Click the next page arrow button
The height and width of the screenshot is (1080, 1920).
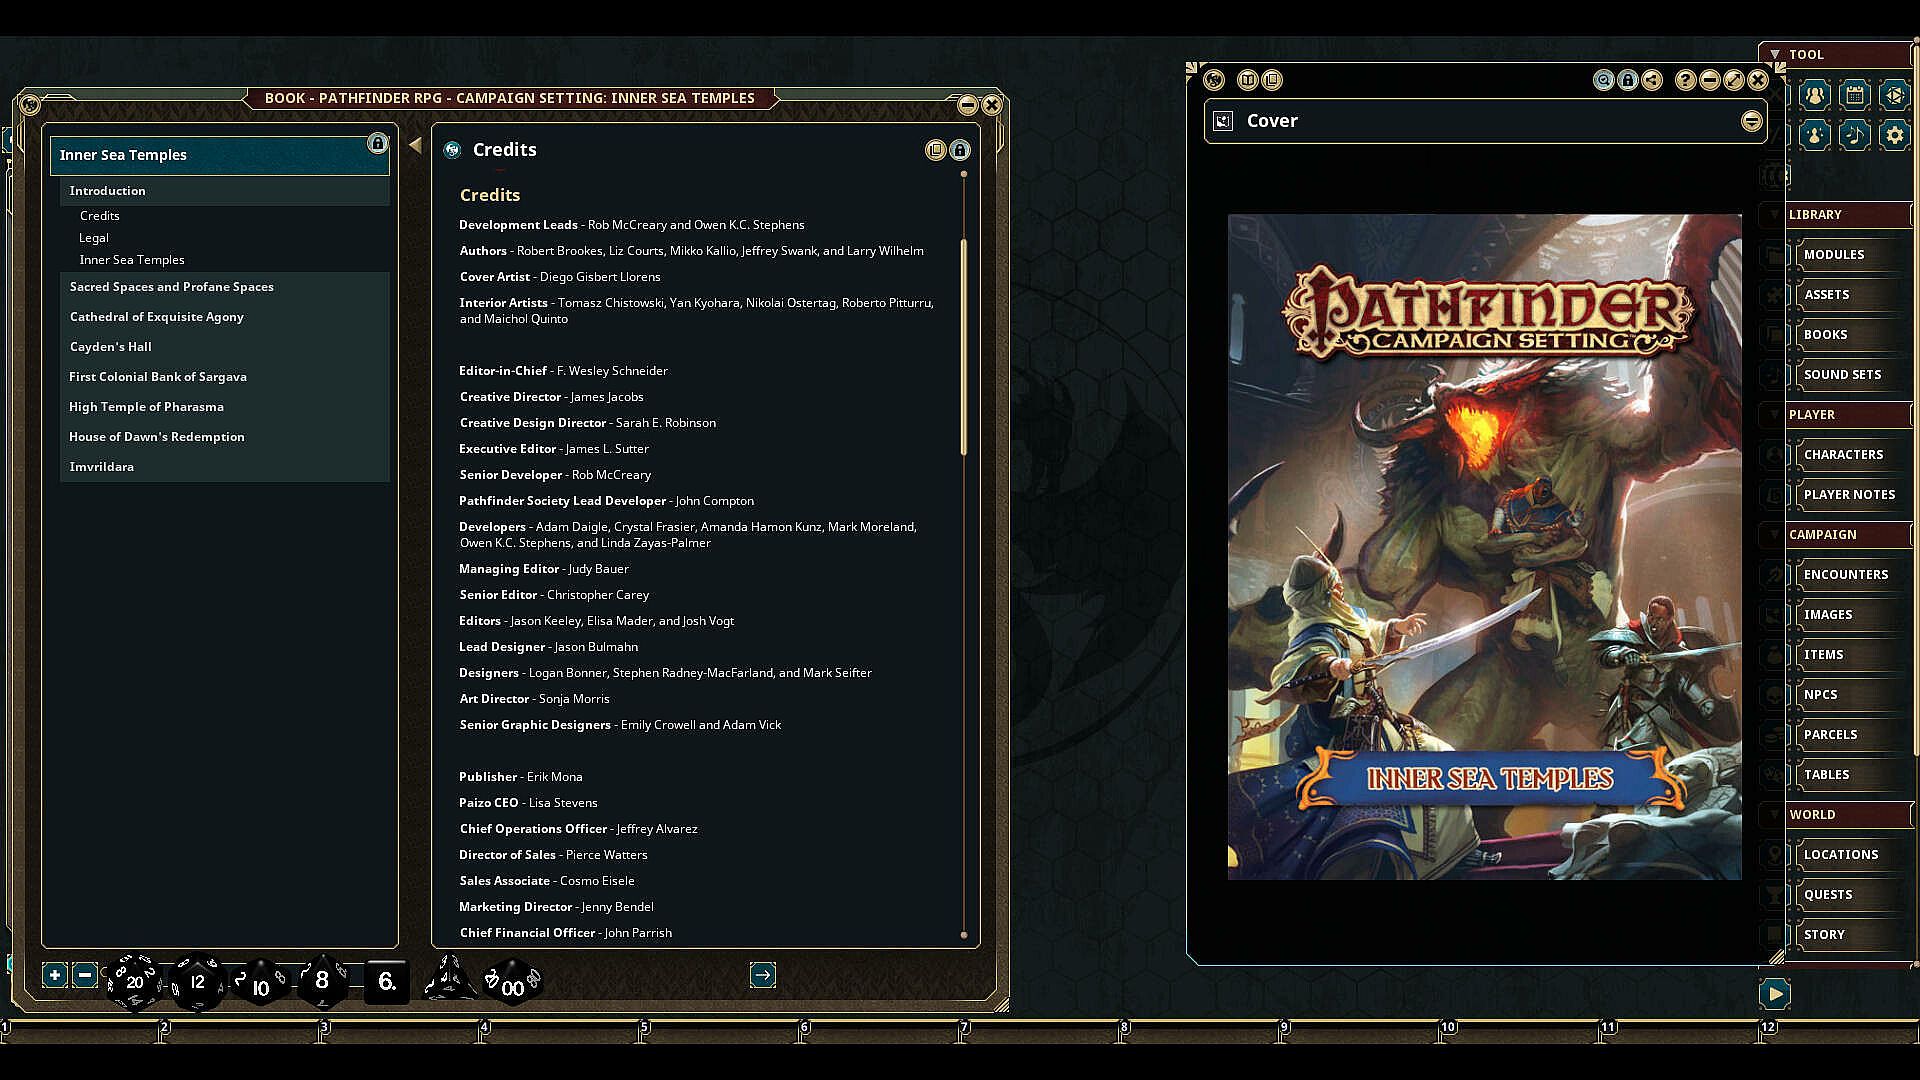point(762,975)
